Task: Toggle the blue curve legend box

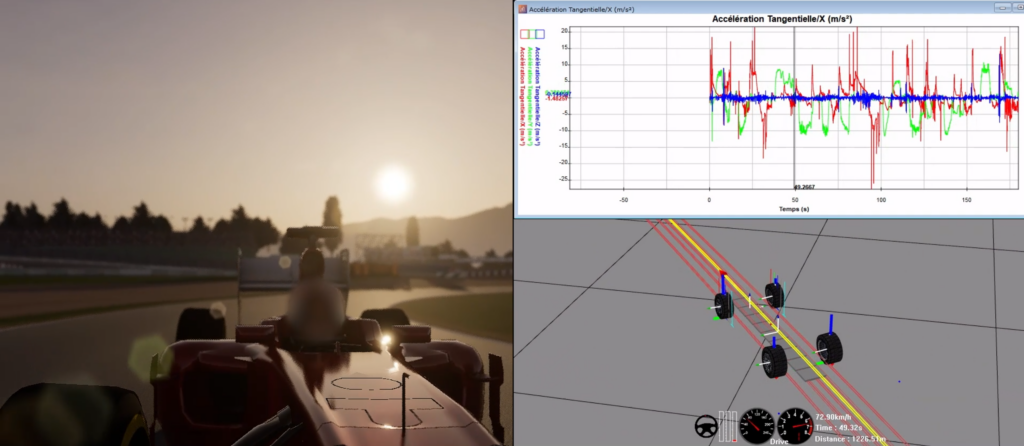Action: coord(540,35)
